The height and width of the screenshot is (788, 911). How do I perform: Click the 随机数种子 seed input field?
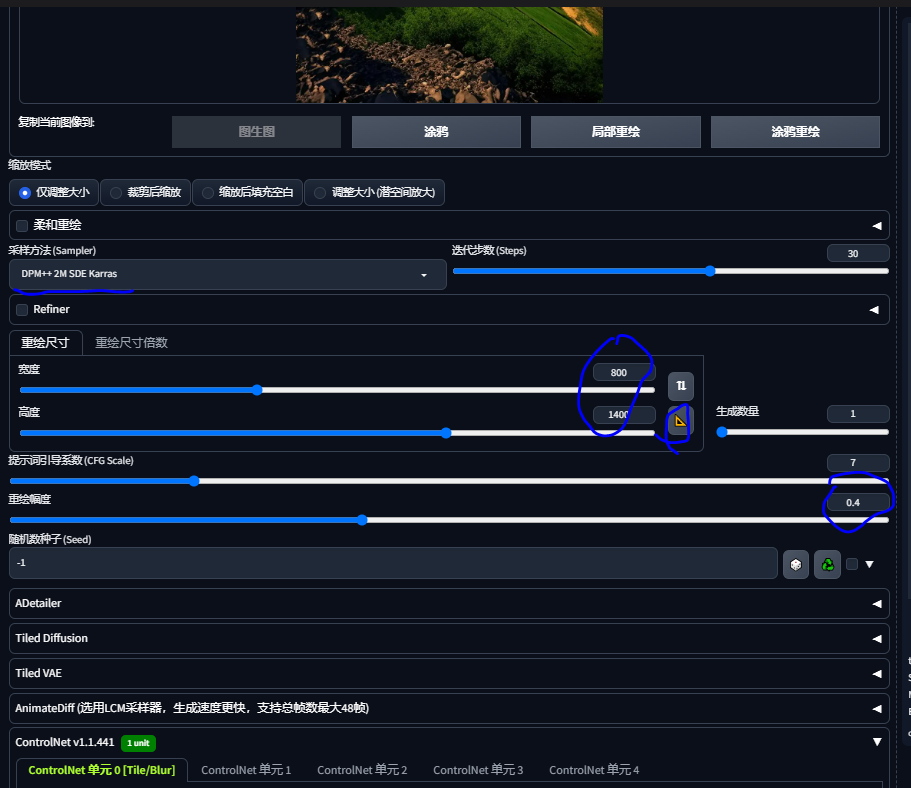392,563
